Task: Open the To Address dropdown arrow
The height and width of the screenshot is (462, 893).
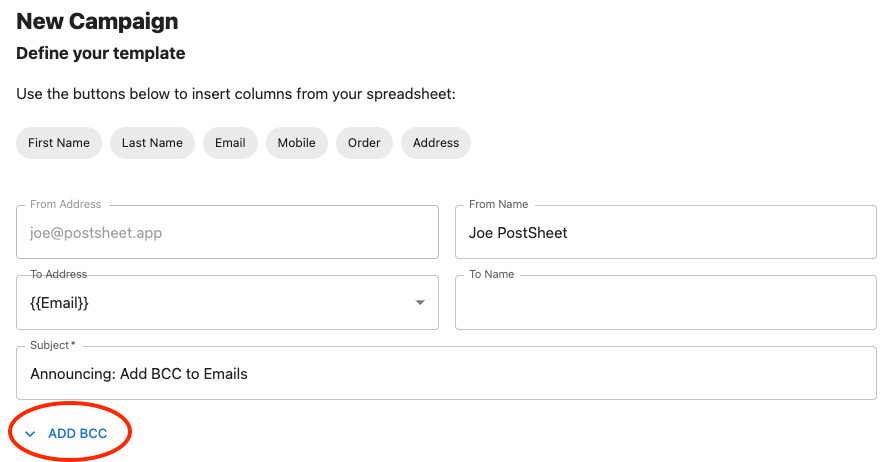Action: (x=420, y=303)
